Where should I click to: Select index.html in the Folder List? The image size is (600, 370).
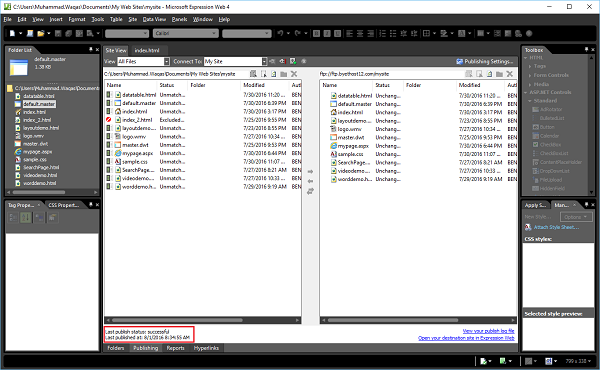[x=34, y=112]
